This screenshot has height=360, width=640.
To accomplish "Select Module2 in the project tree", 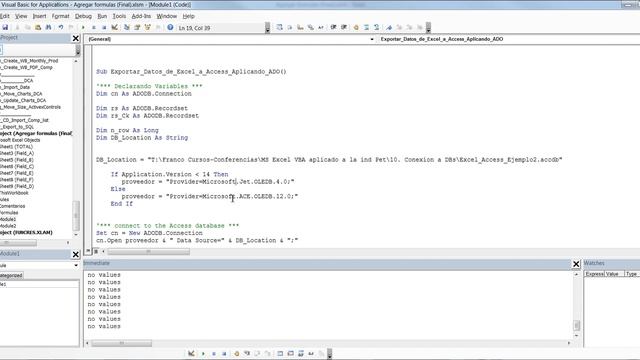I will point(8,226).
